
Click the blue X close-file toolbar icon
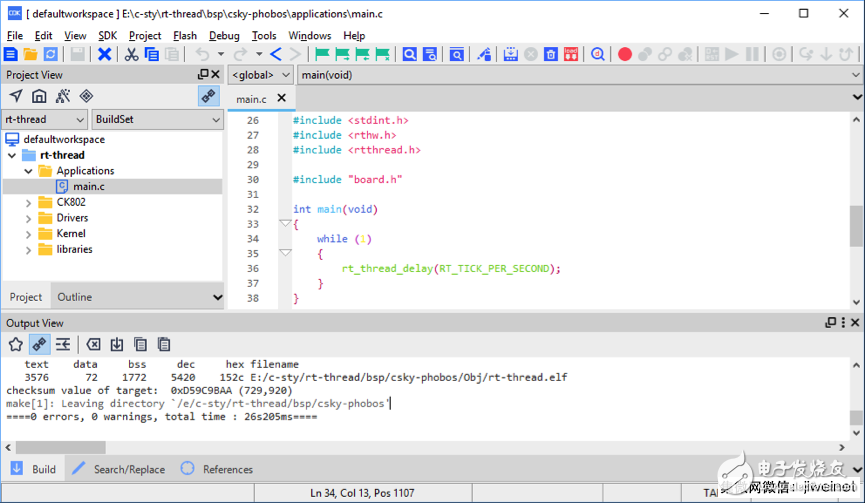(104, 54)
